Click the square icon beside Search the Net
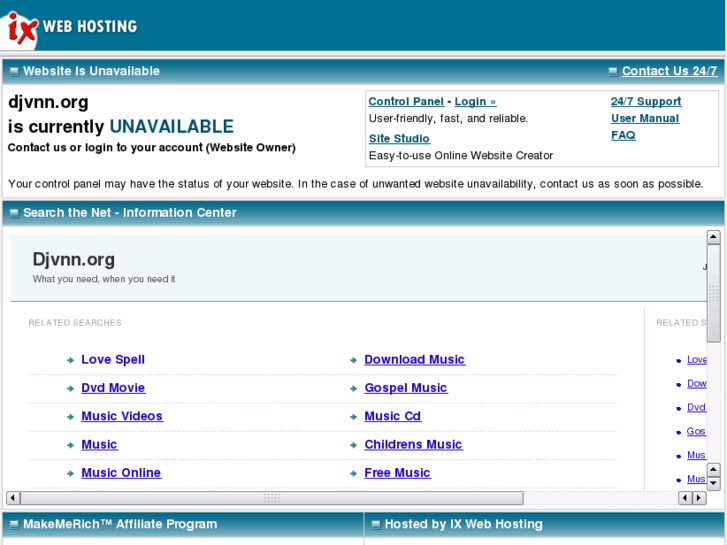727x545 pixels. point(14,213)
